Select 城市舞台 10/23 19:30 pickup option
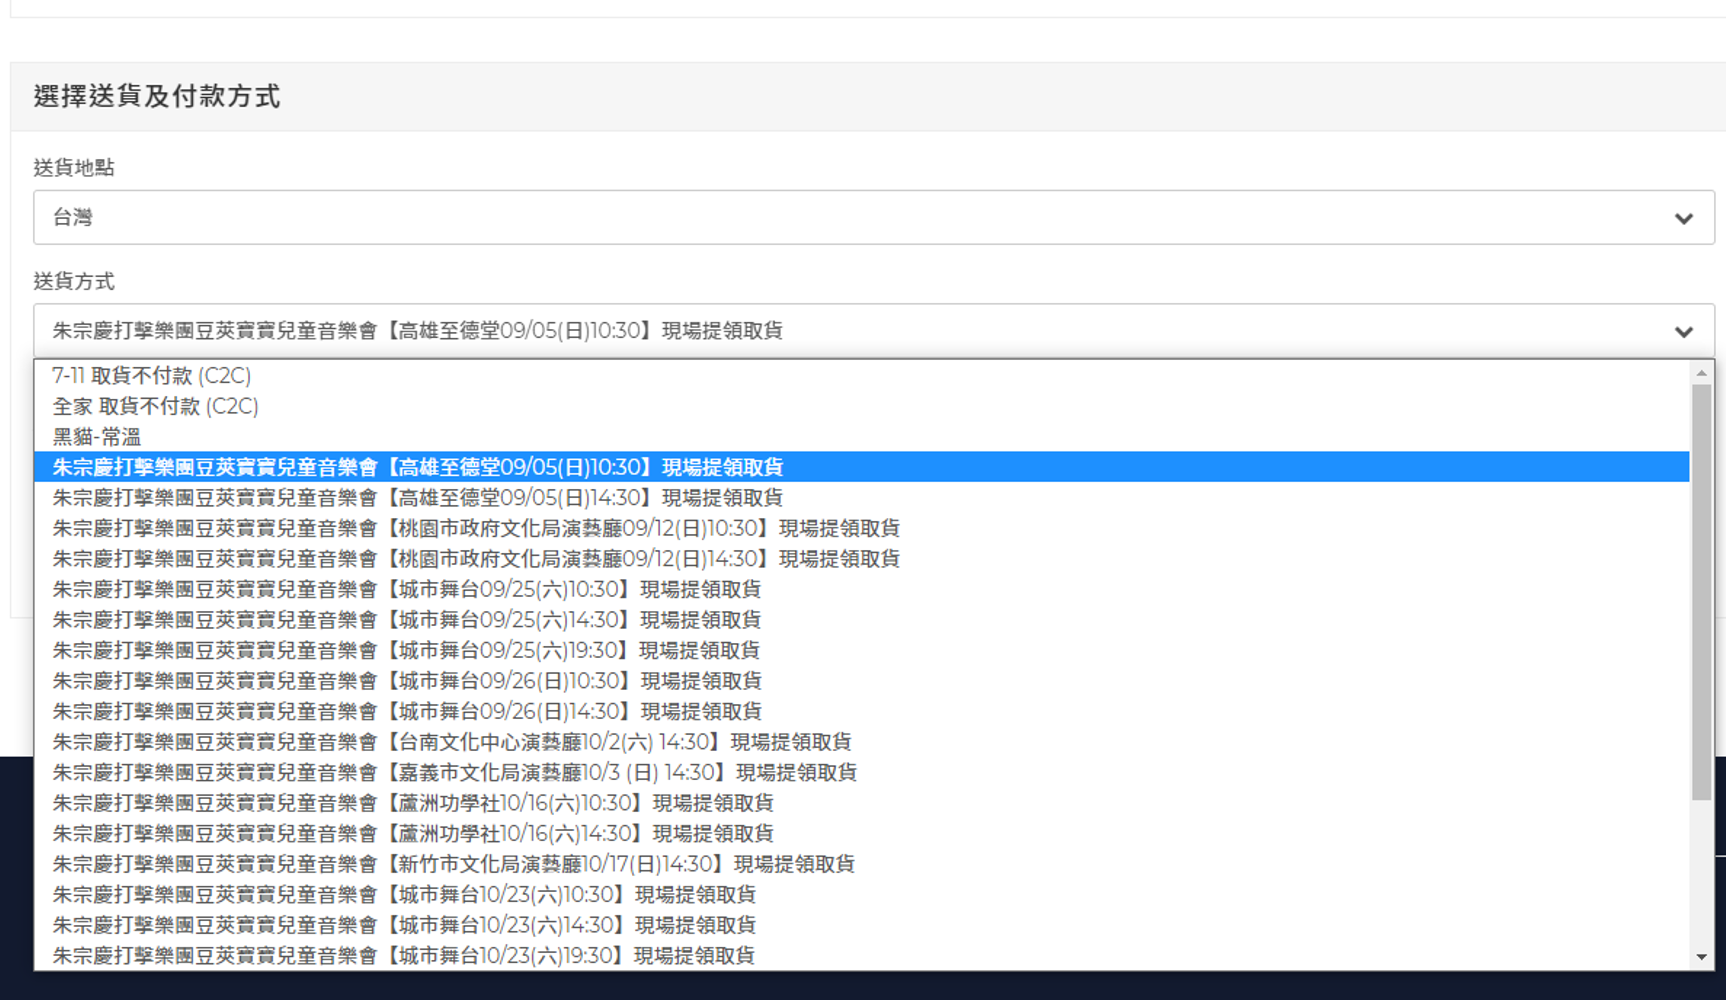The height and width of the screenshot is (1000, 1726). point(404,955)
